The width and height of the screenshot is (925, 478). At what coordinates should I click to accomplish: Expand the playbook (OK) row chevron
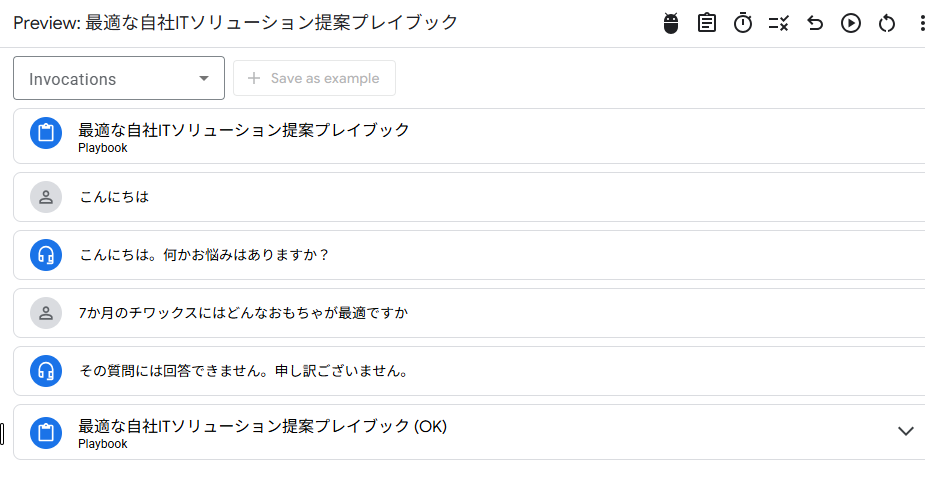click(906, 431)
